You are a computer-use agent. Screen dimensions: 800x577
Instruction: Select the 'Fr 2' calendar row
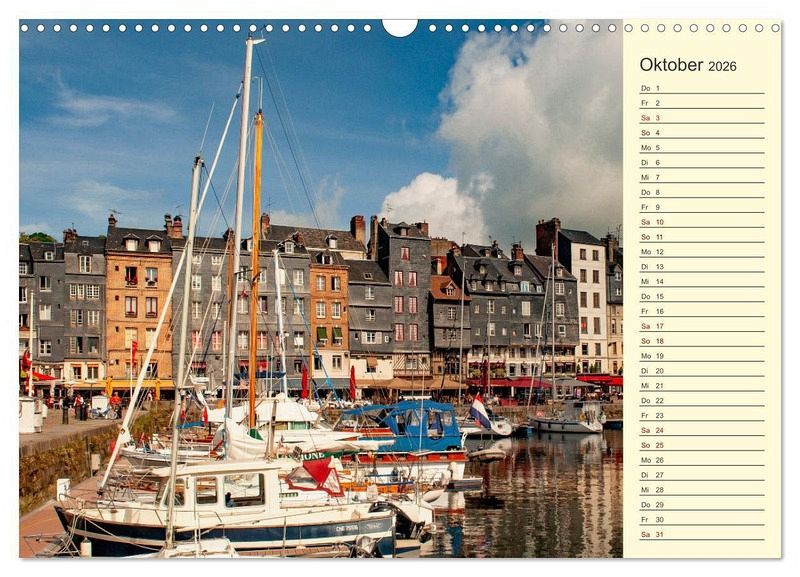click(702, 103)
